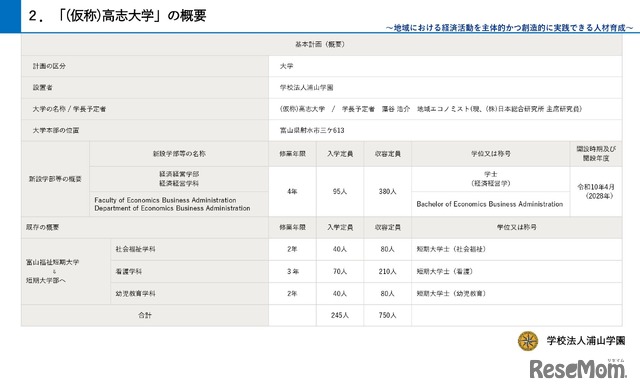Click 学位又は称号 header in the 既存の概要 row
640x392 pixels.
click(x=517, y=227)
